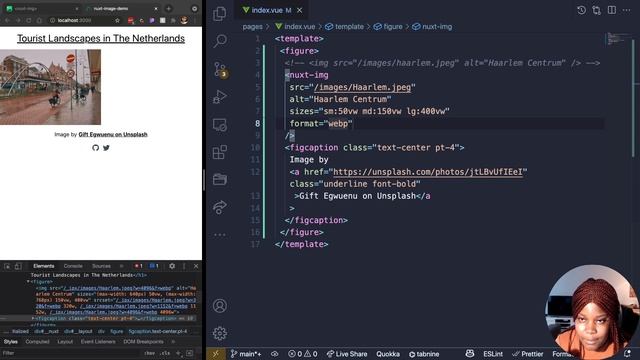Click the cloud sync icon in status bar
640x360 pixels.
[275, 354]
